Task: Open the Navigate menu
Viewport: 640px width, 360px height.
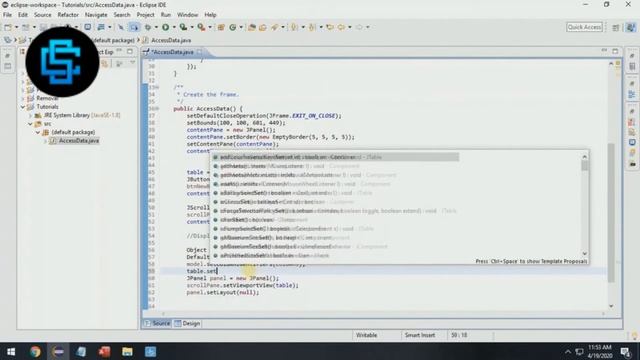Action: pyautogui.click(x=96, y=15)
